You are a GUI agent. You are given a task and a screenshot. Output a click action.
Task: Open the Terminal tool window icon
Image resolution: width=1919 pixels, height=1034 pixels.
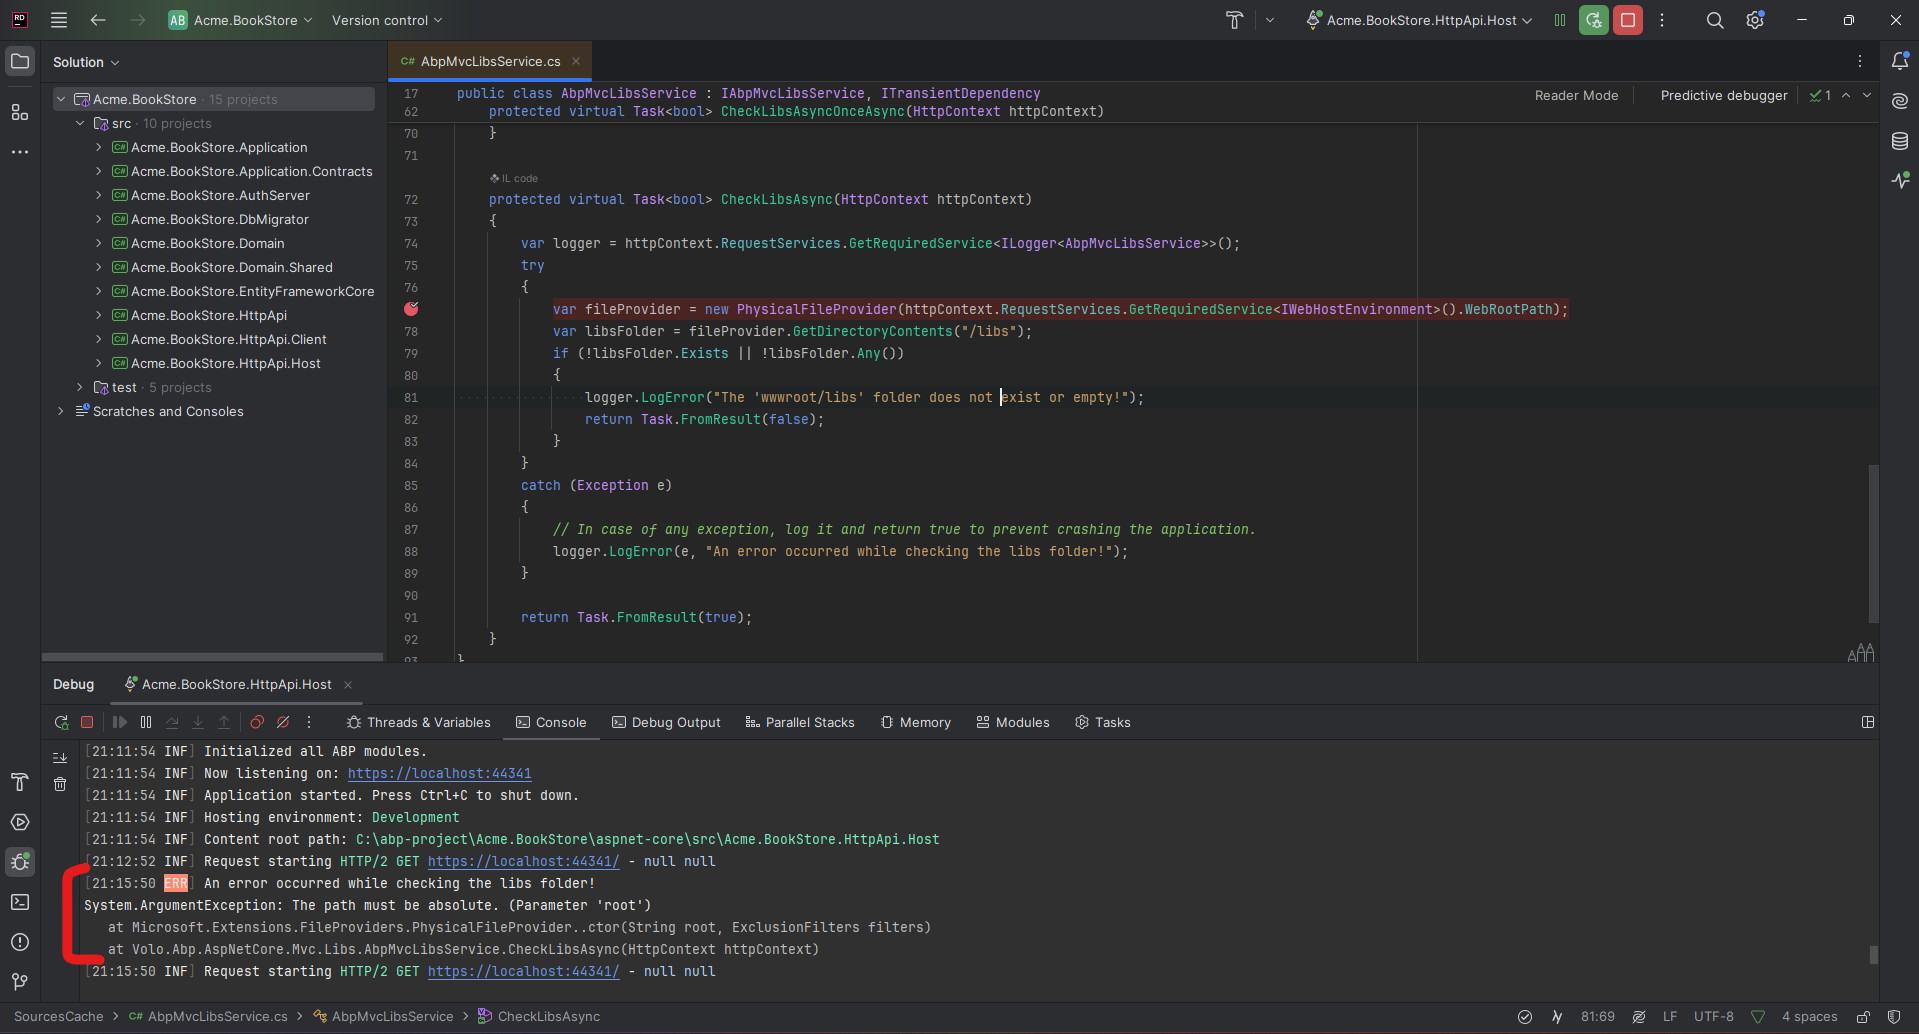pyautogui.click(x=20, y=902)
